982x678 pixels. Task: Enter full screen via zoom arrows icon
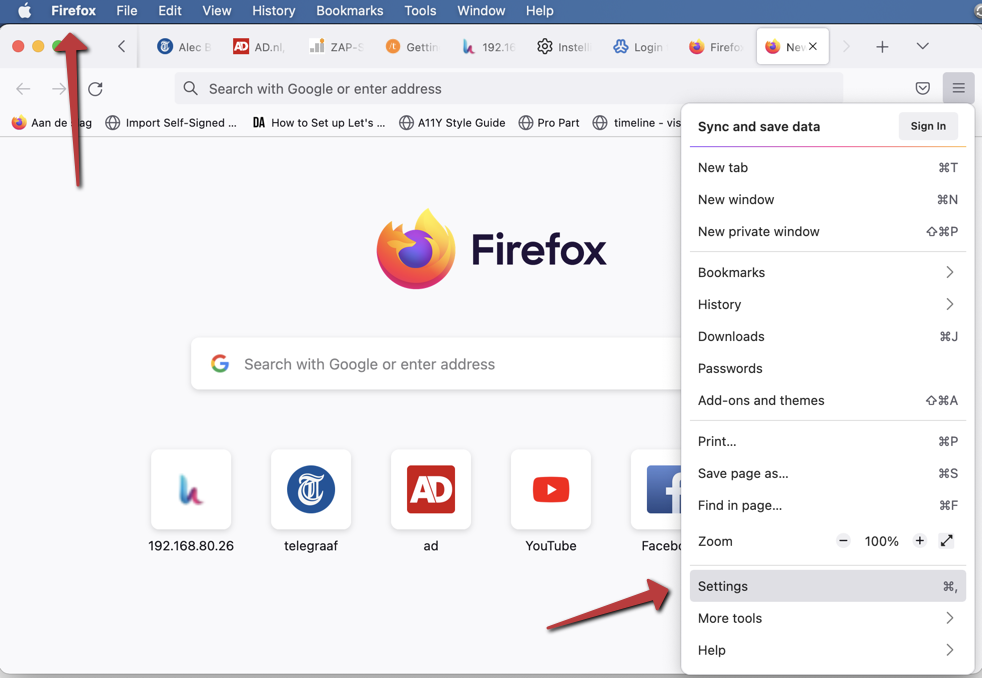click(946, 540)
